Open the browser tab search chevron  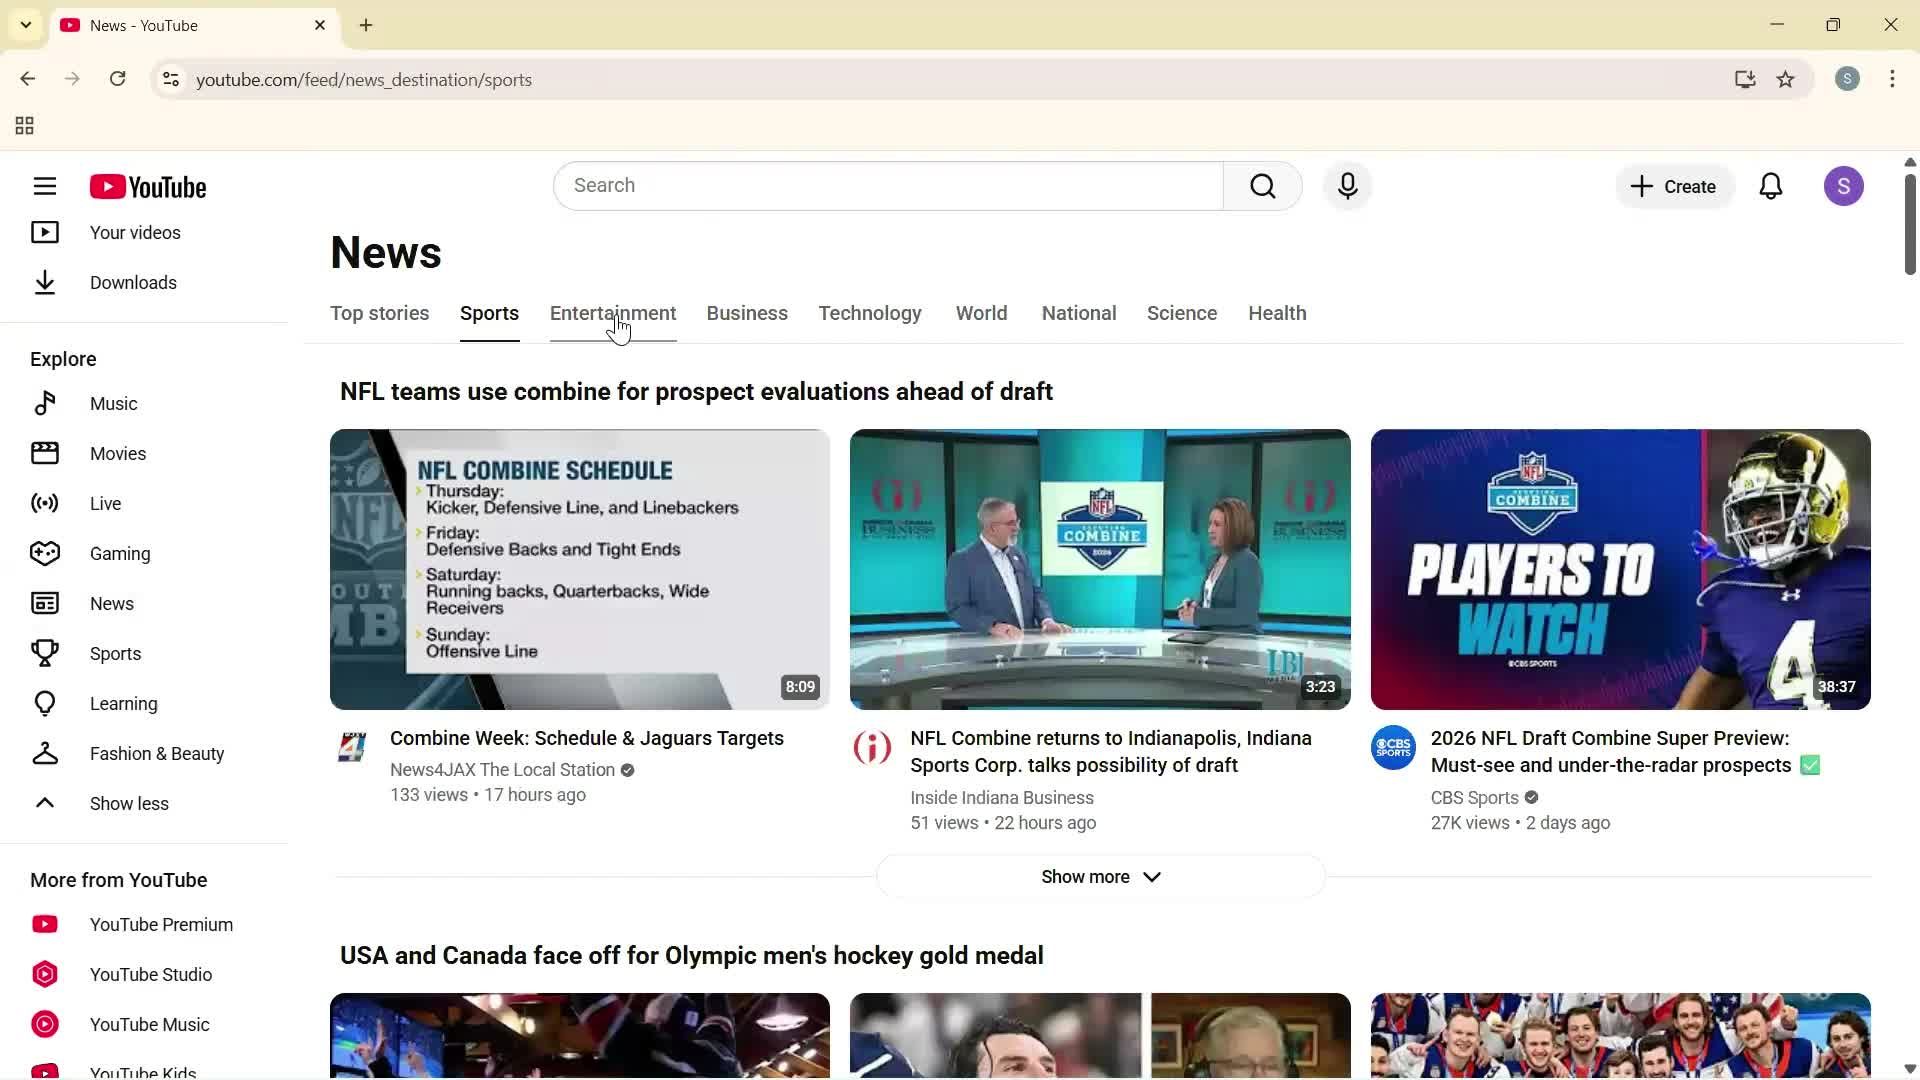coord(25,25)
